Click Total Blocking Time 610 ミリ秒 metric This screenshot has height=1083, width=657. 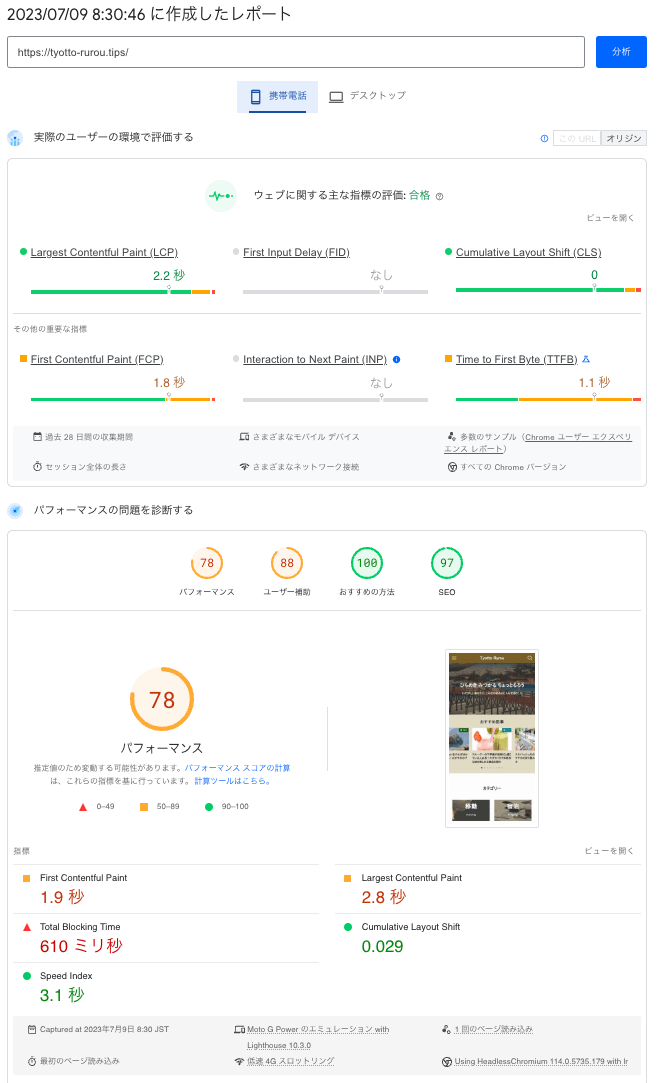tap(166, 938)
